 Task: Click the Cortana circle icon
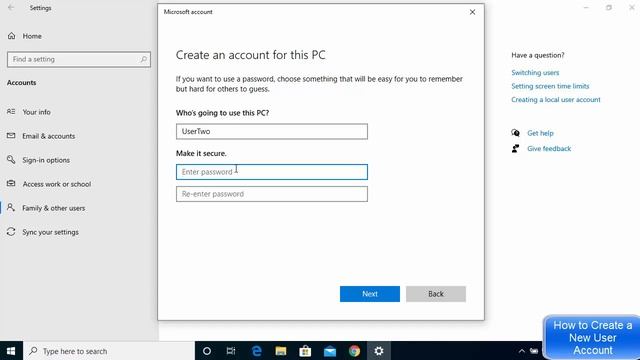point(207,351)
